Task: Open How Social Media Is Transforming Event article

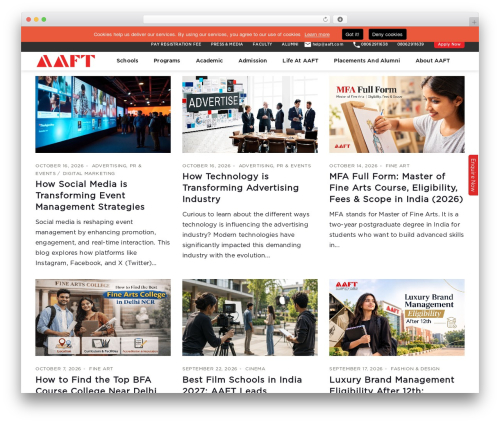Action: coord(90,195)
